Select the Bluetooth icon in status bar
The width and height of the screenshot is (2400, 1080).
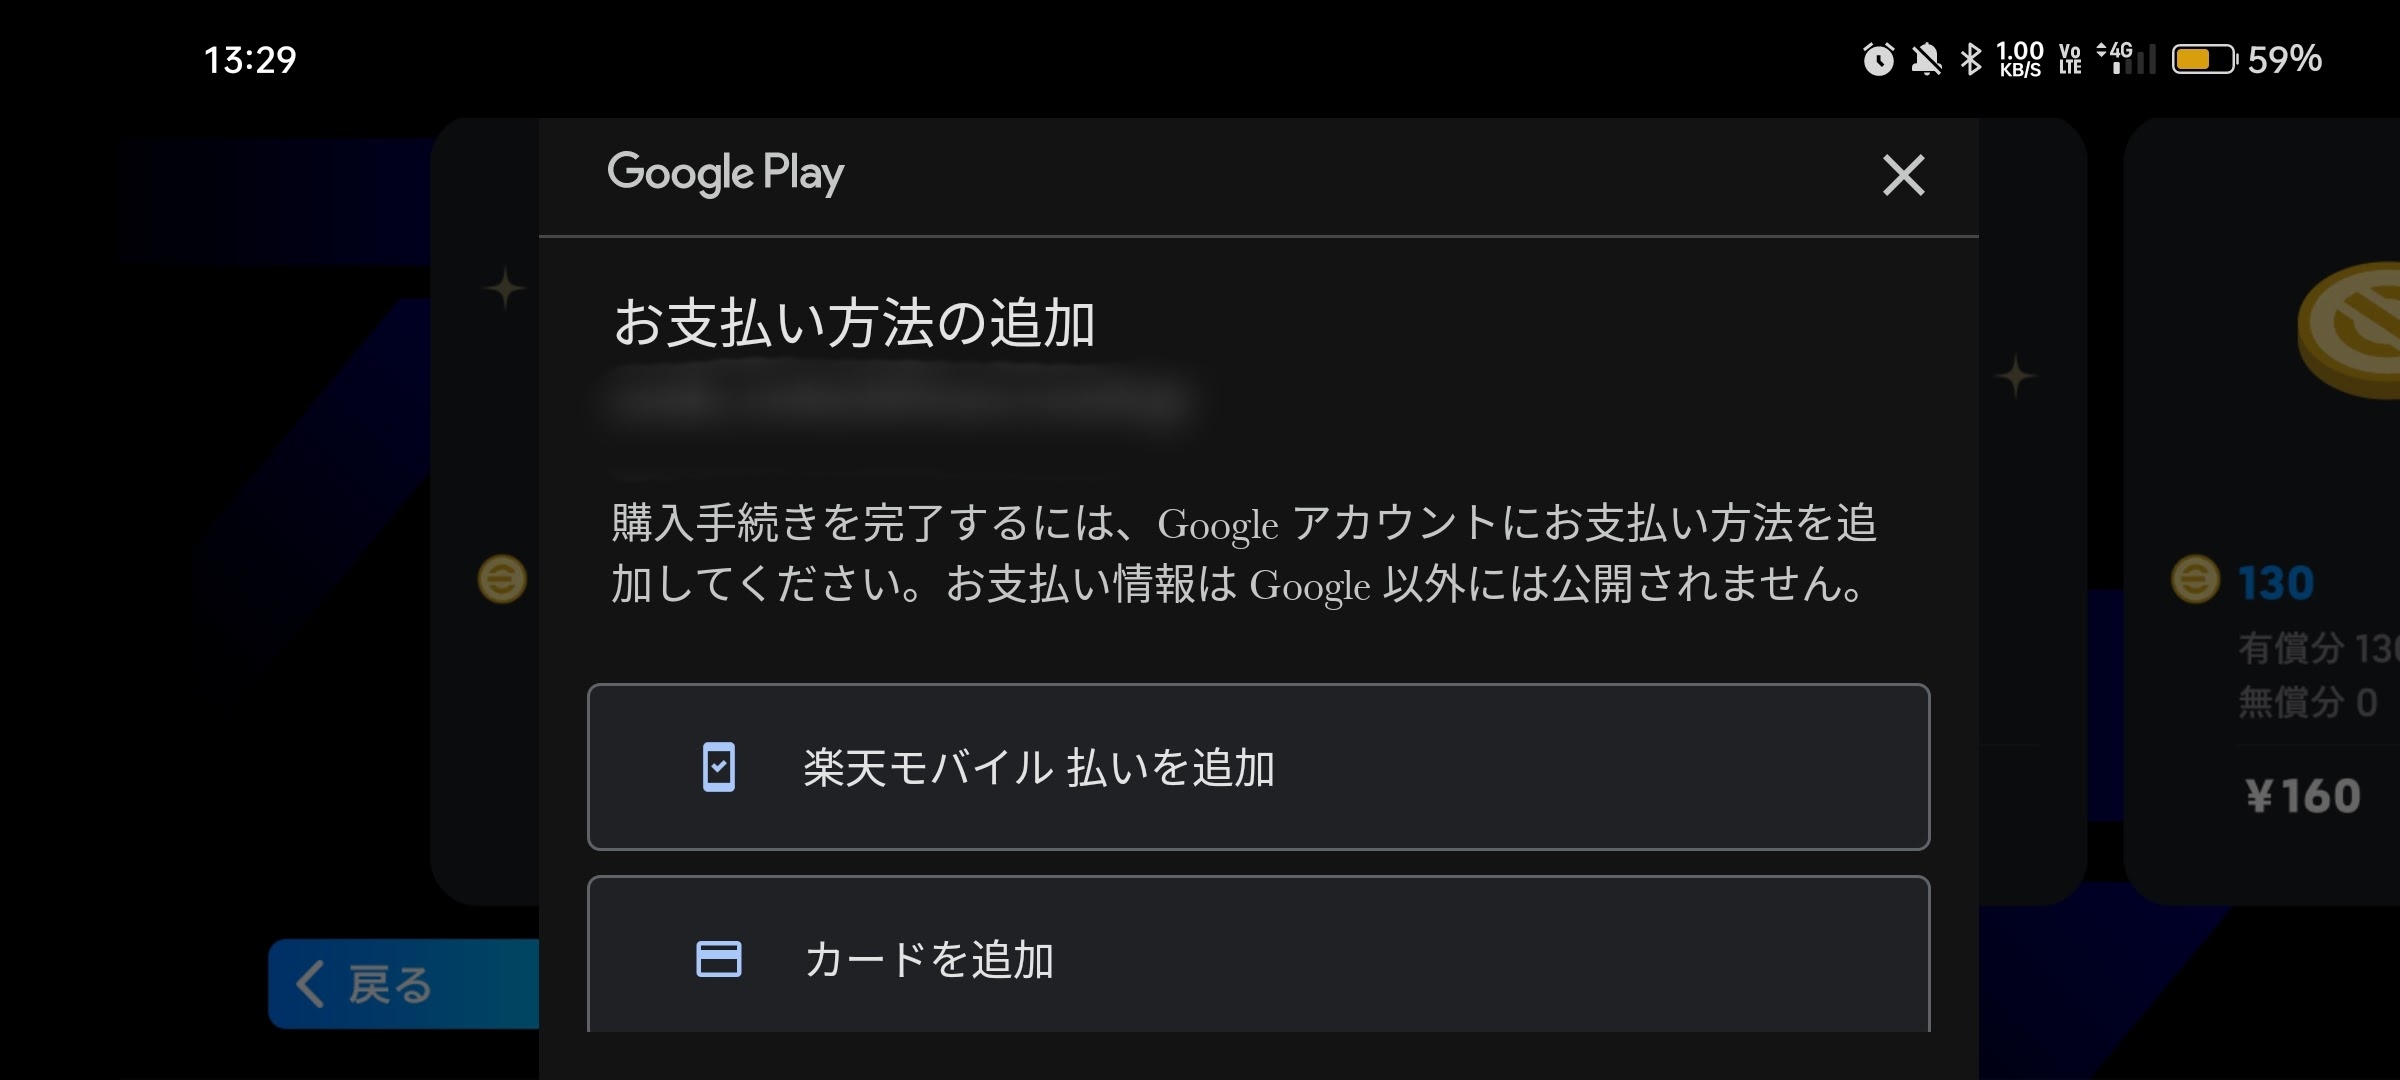pos(1971,61)
